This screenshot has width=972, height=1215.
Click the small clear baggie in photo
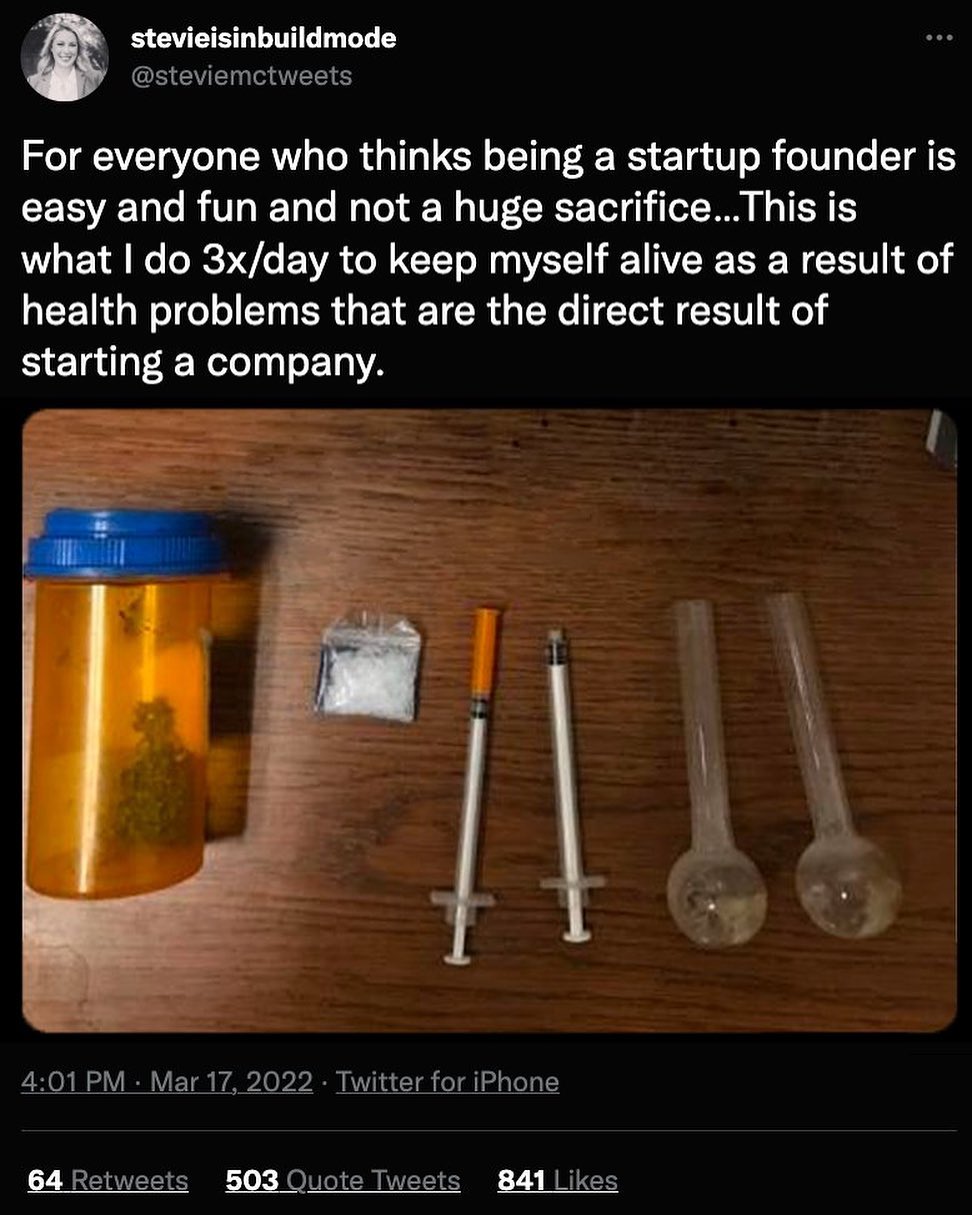pyautogui.click(x=369, y=668)
